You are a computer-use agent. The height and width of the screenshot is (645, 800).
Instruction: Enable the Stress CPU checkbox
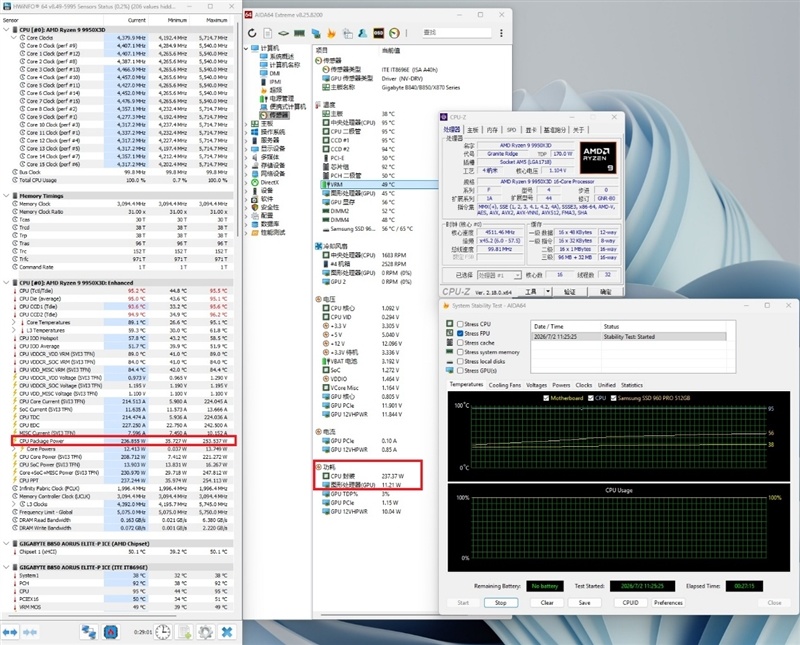[460, 324]
